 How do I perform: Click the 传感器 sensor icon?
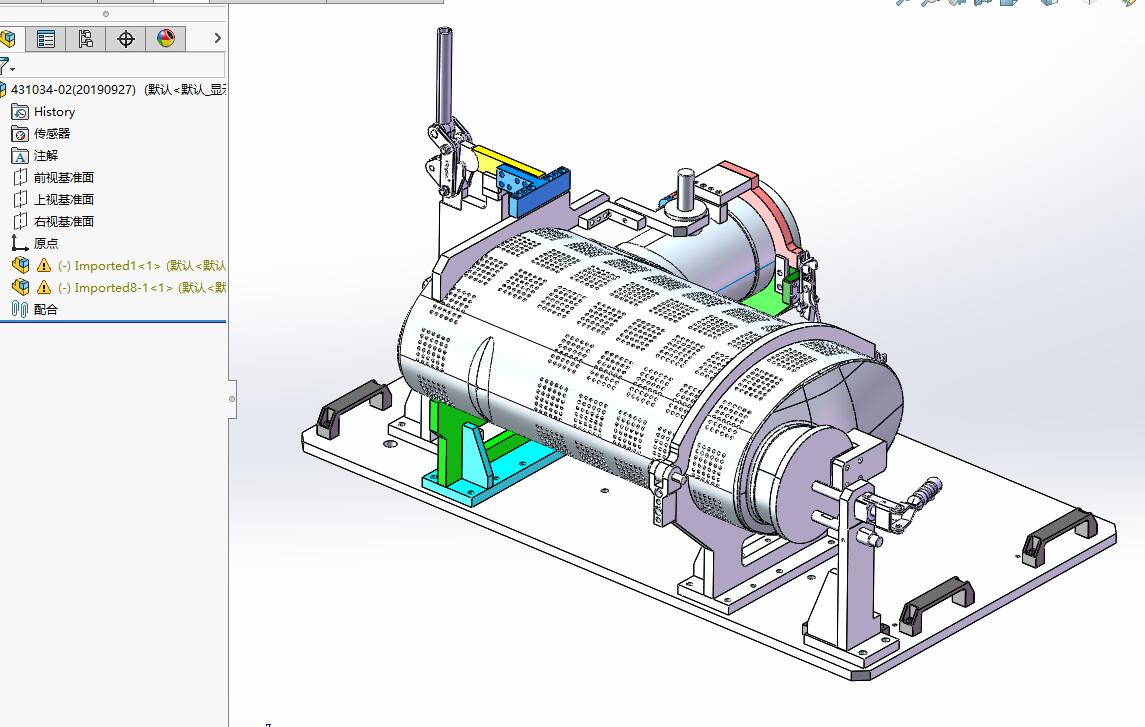[x=20, y=134]
